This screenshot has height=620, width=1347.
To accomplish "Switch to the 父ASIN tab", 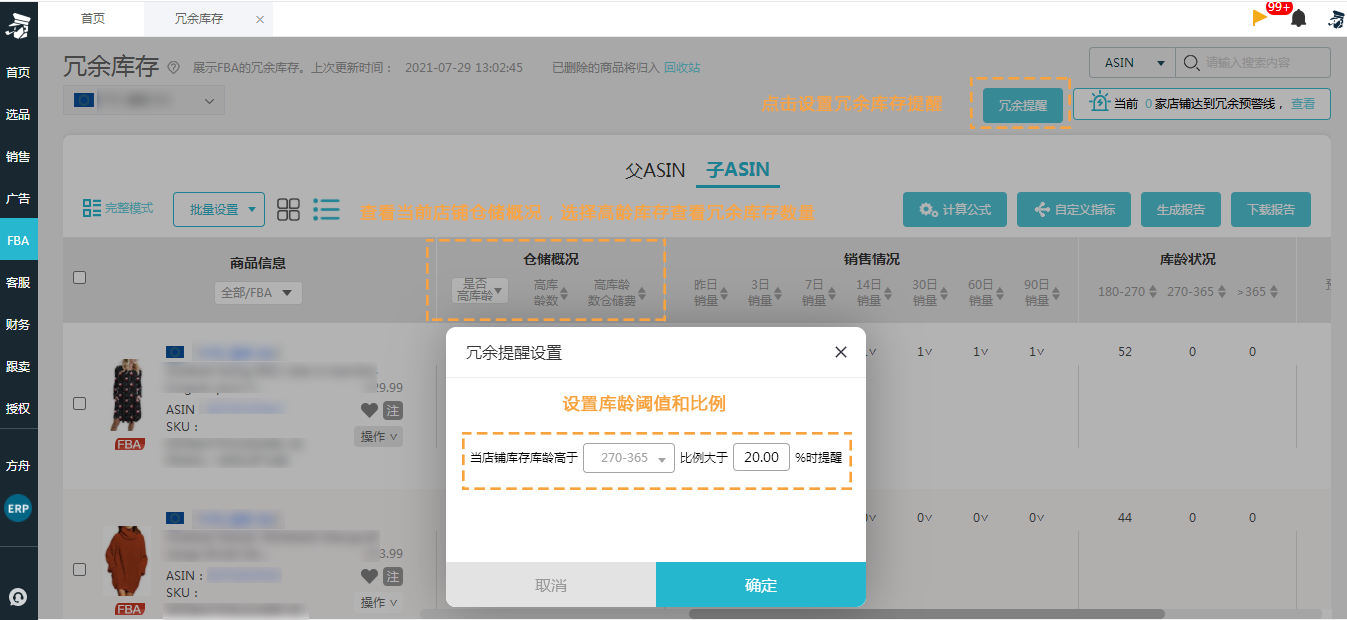I will point(655,170).
